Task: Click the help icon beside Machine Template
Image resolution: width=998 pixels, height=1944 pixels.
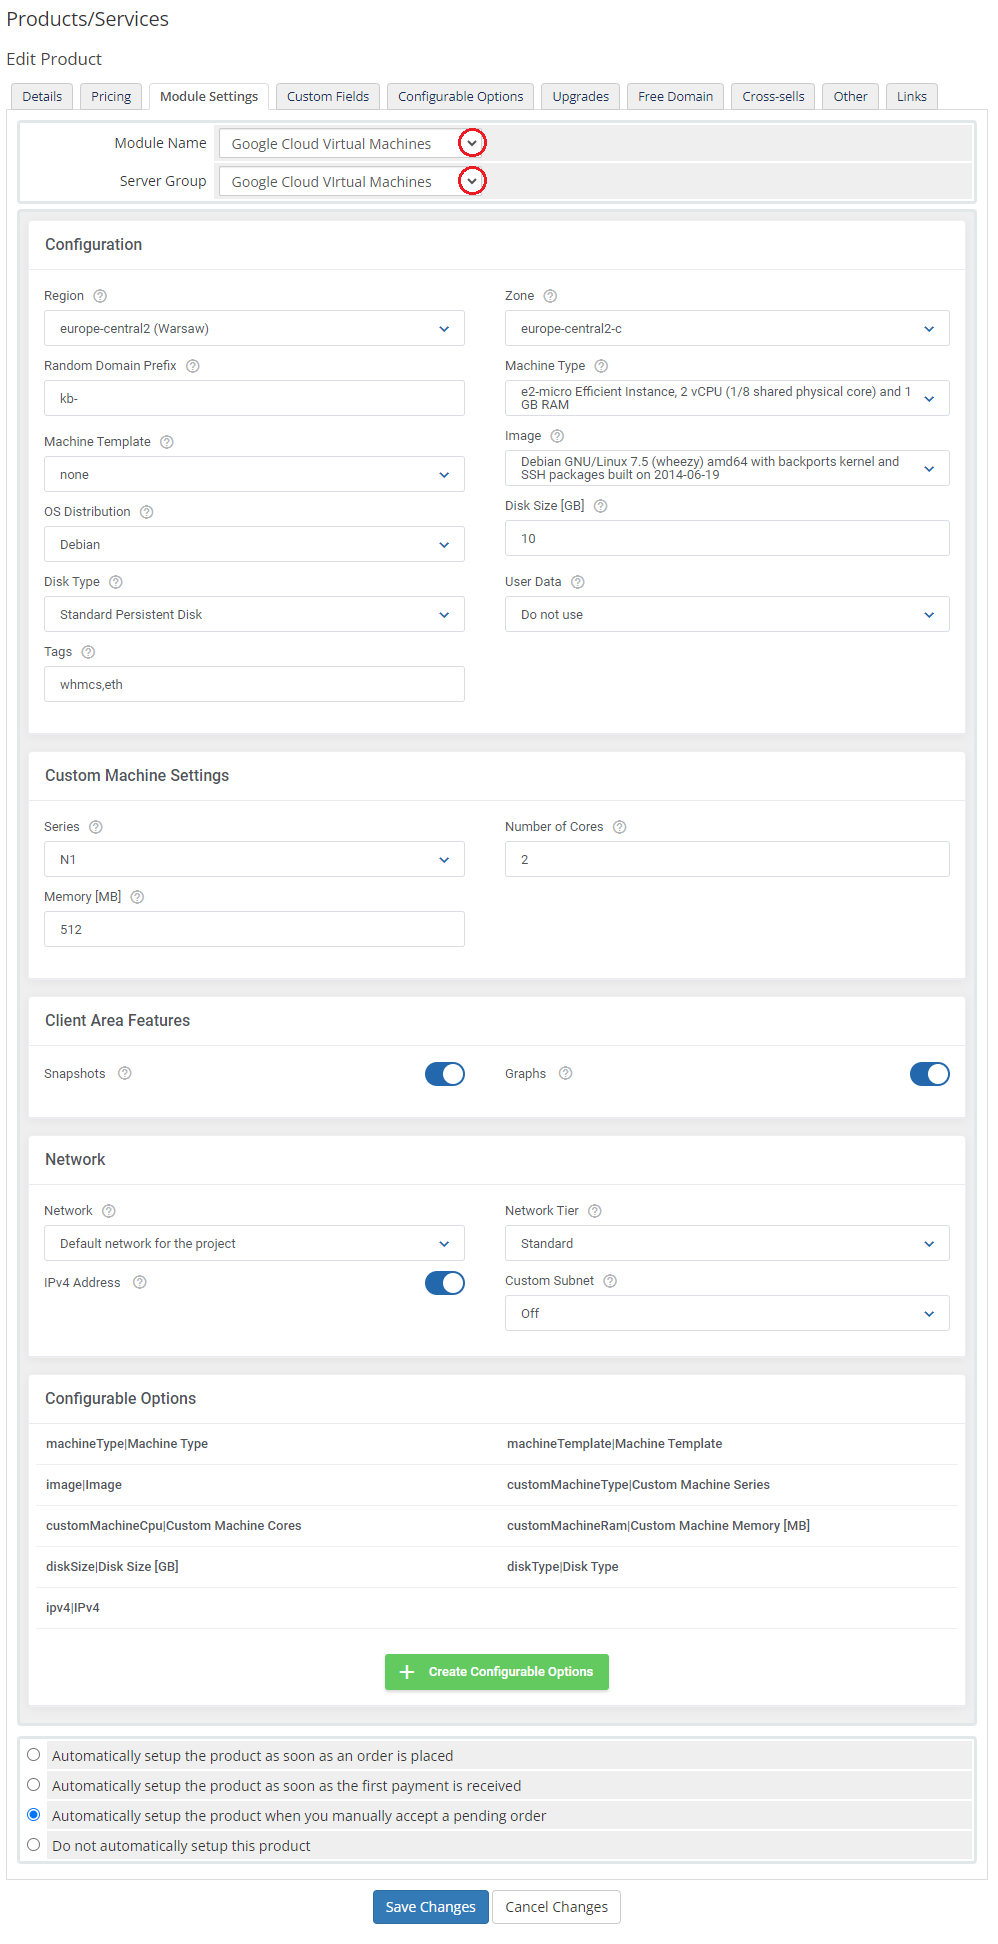Action: pyautogui.click(x=167, y=442)
